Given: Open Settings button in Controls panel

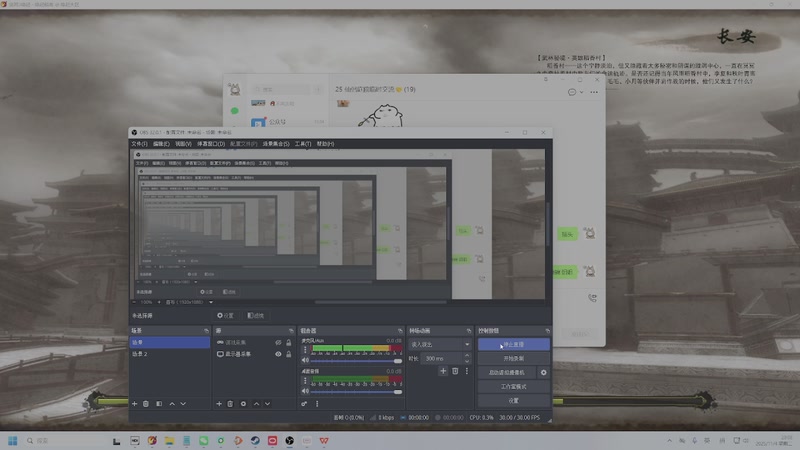Looking at the screenshot, I should 514,401.
